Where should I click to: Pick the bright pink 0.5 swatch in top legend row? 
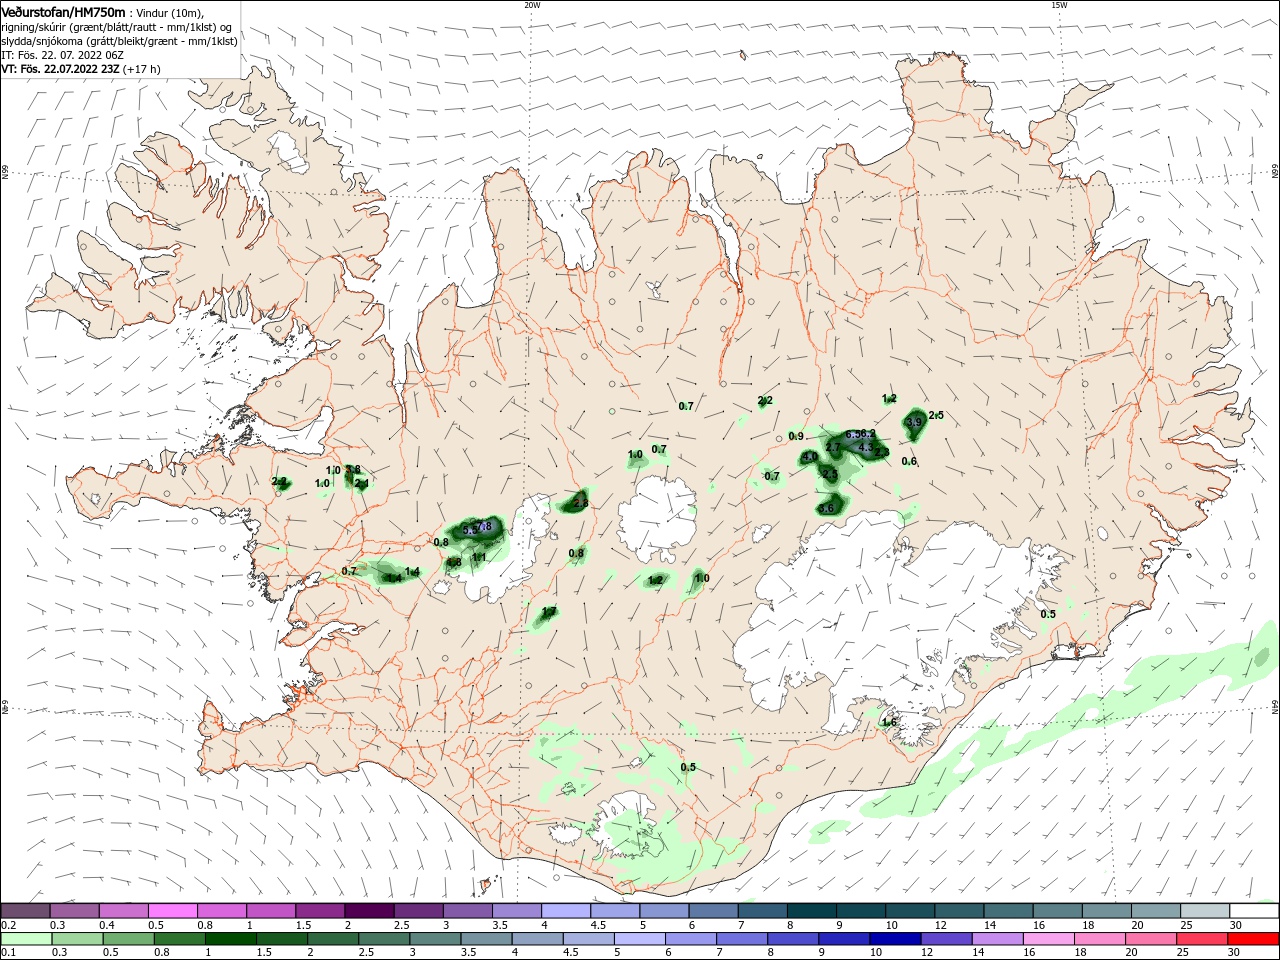172,911
